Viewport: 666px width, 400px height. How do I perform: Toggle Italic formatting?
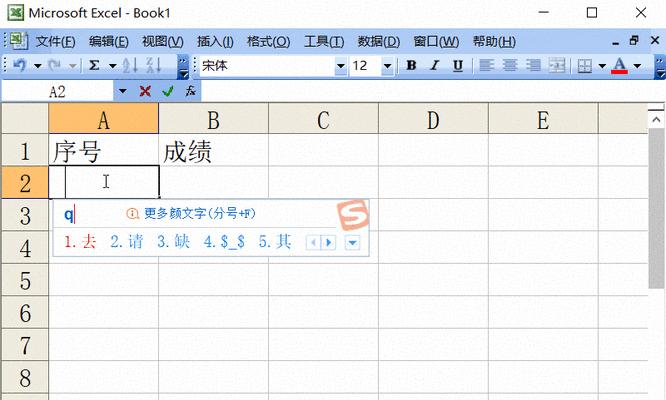pos(434,65)
